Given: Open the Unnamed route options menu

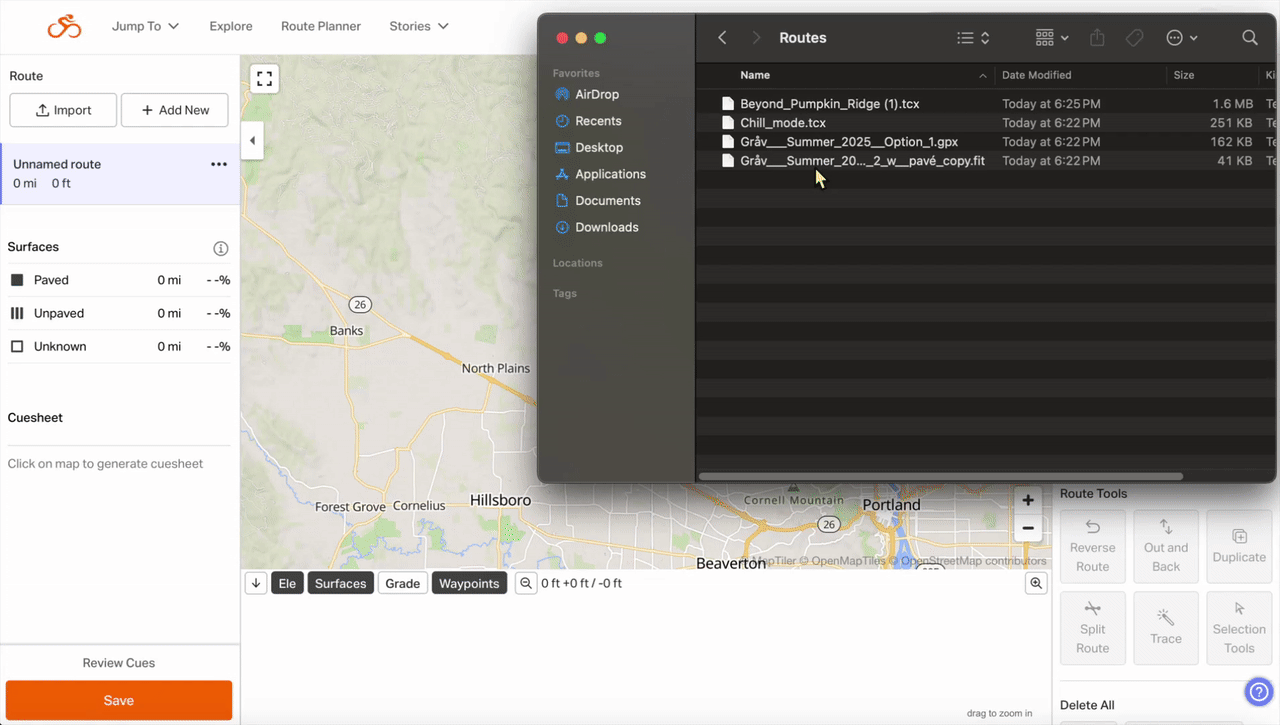Looking at the screenshot, I should click(219, 164).
